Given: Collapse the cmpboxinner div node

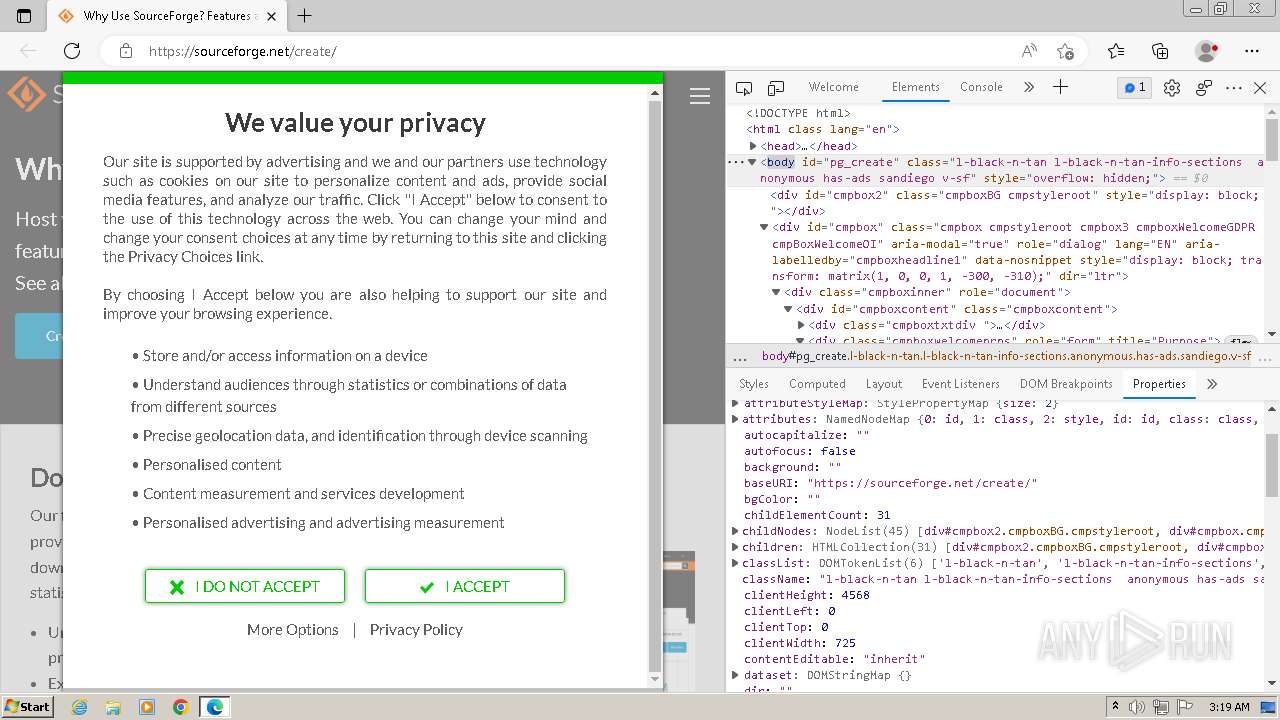Looking at the screenshot, I should 776,292.
